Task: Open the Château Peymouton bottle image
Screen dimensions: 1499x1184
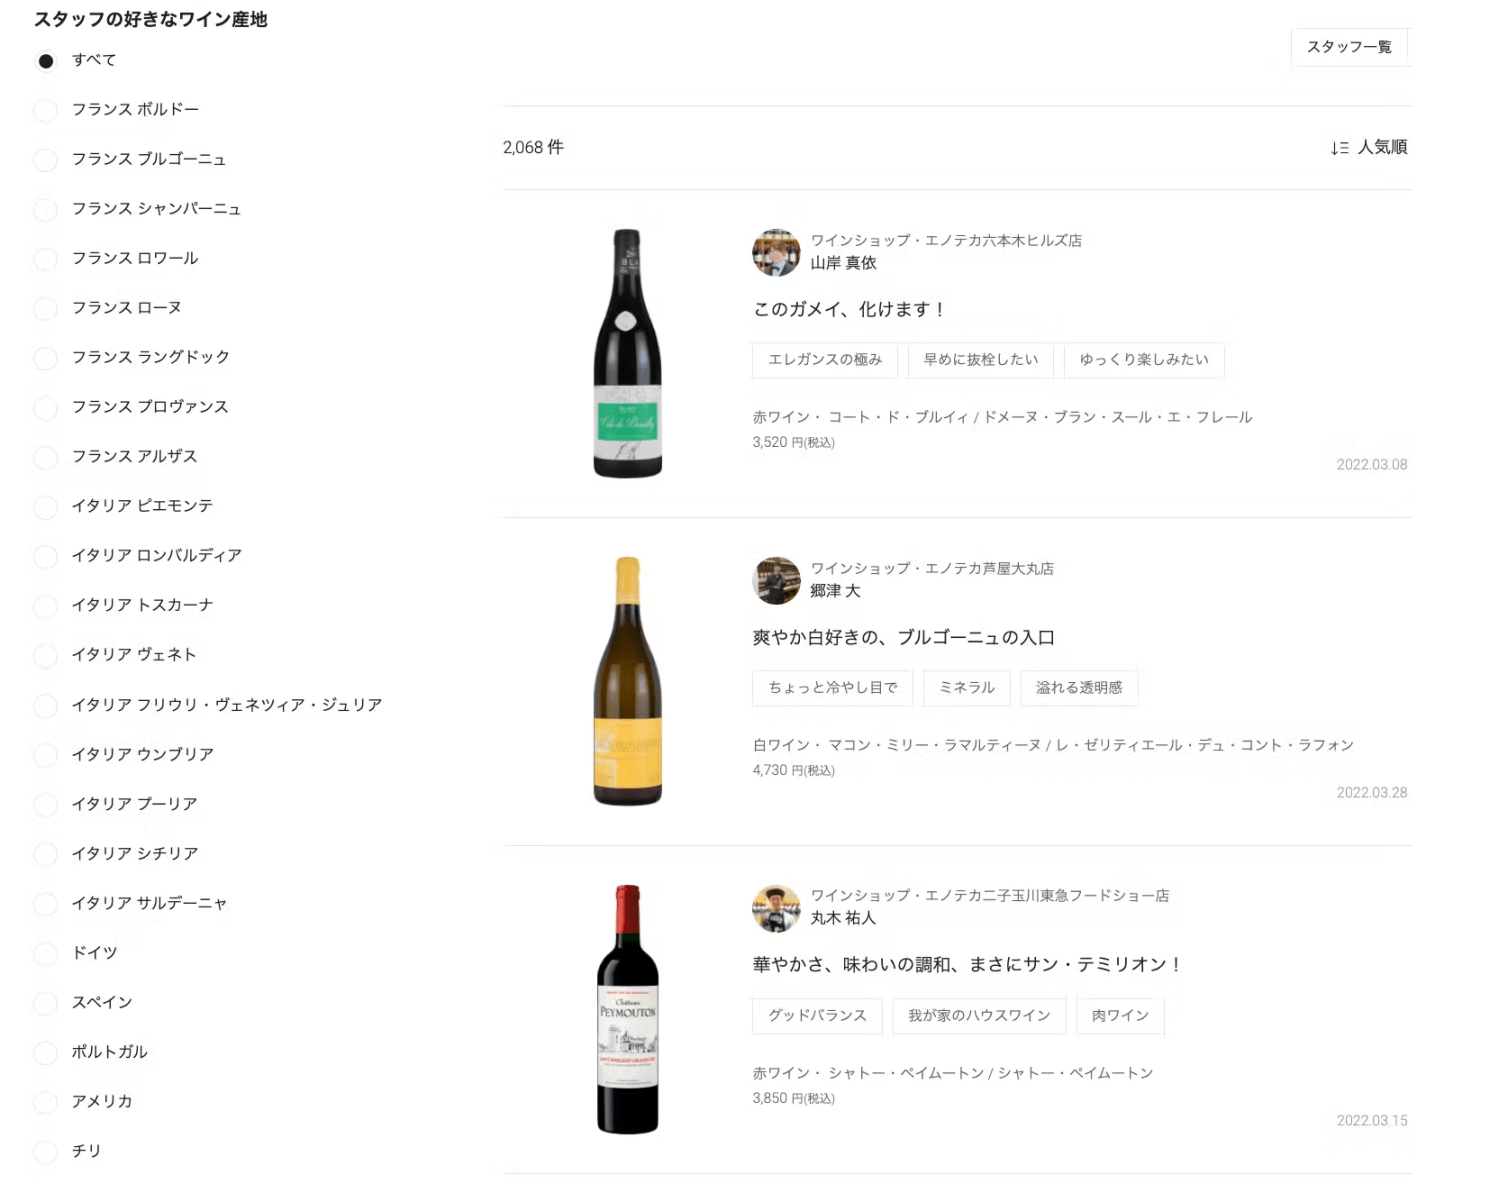Action: tap(627, 1009)
